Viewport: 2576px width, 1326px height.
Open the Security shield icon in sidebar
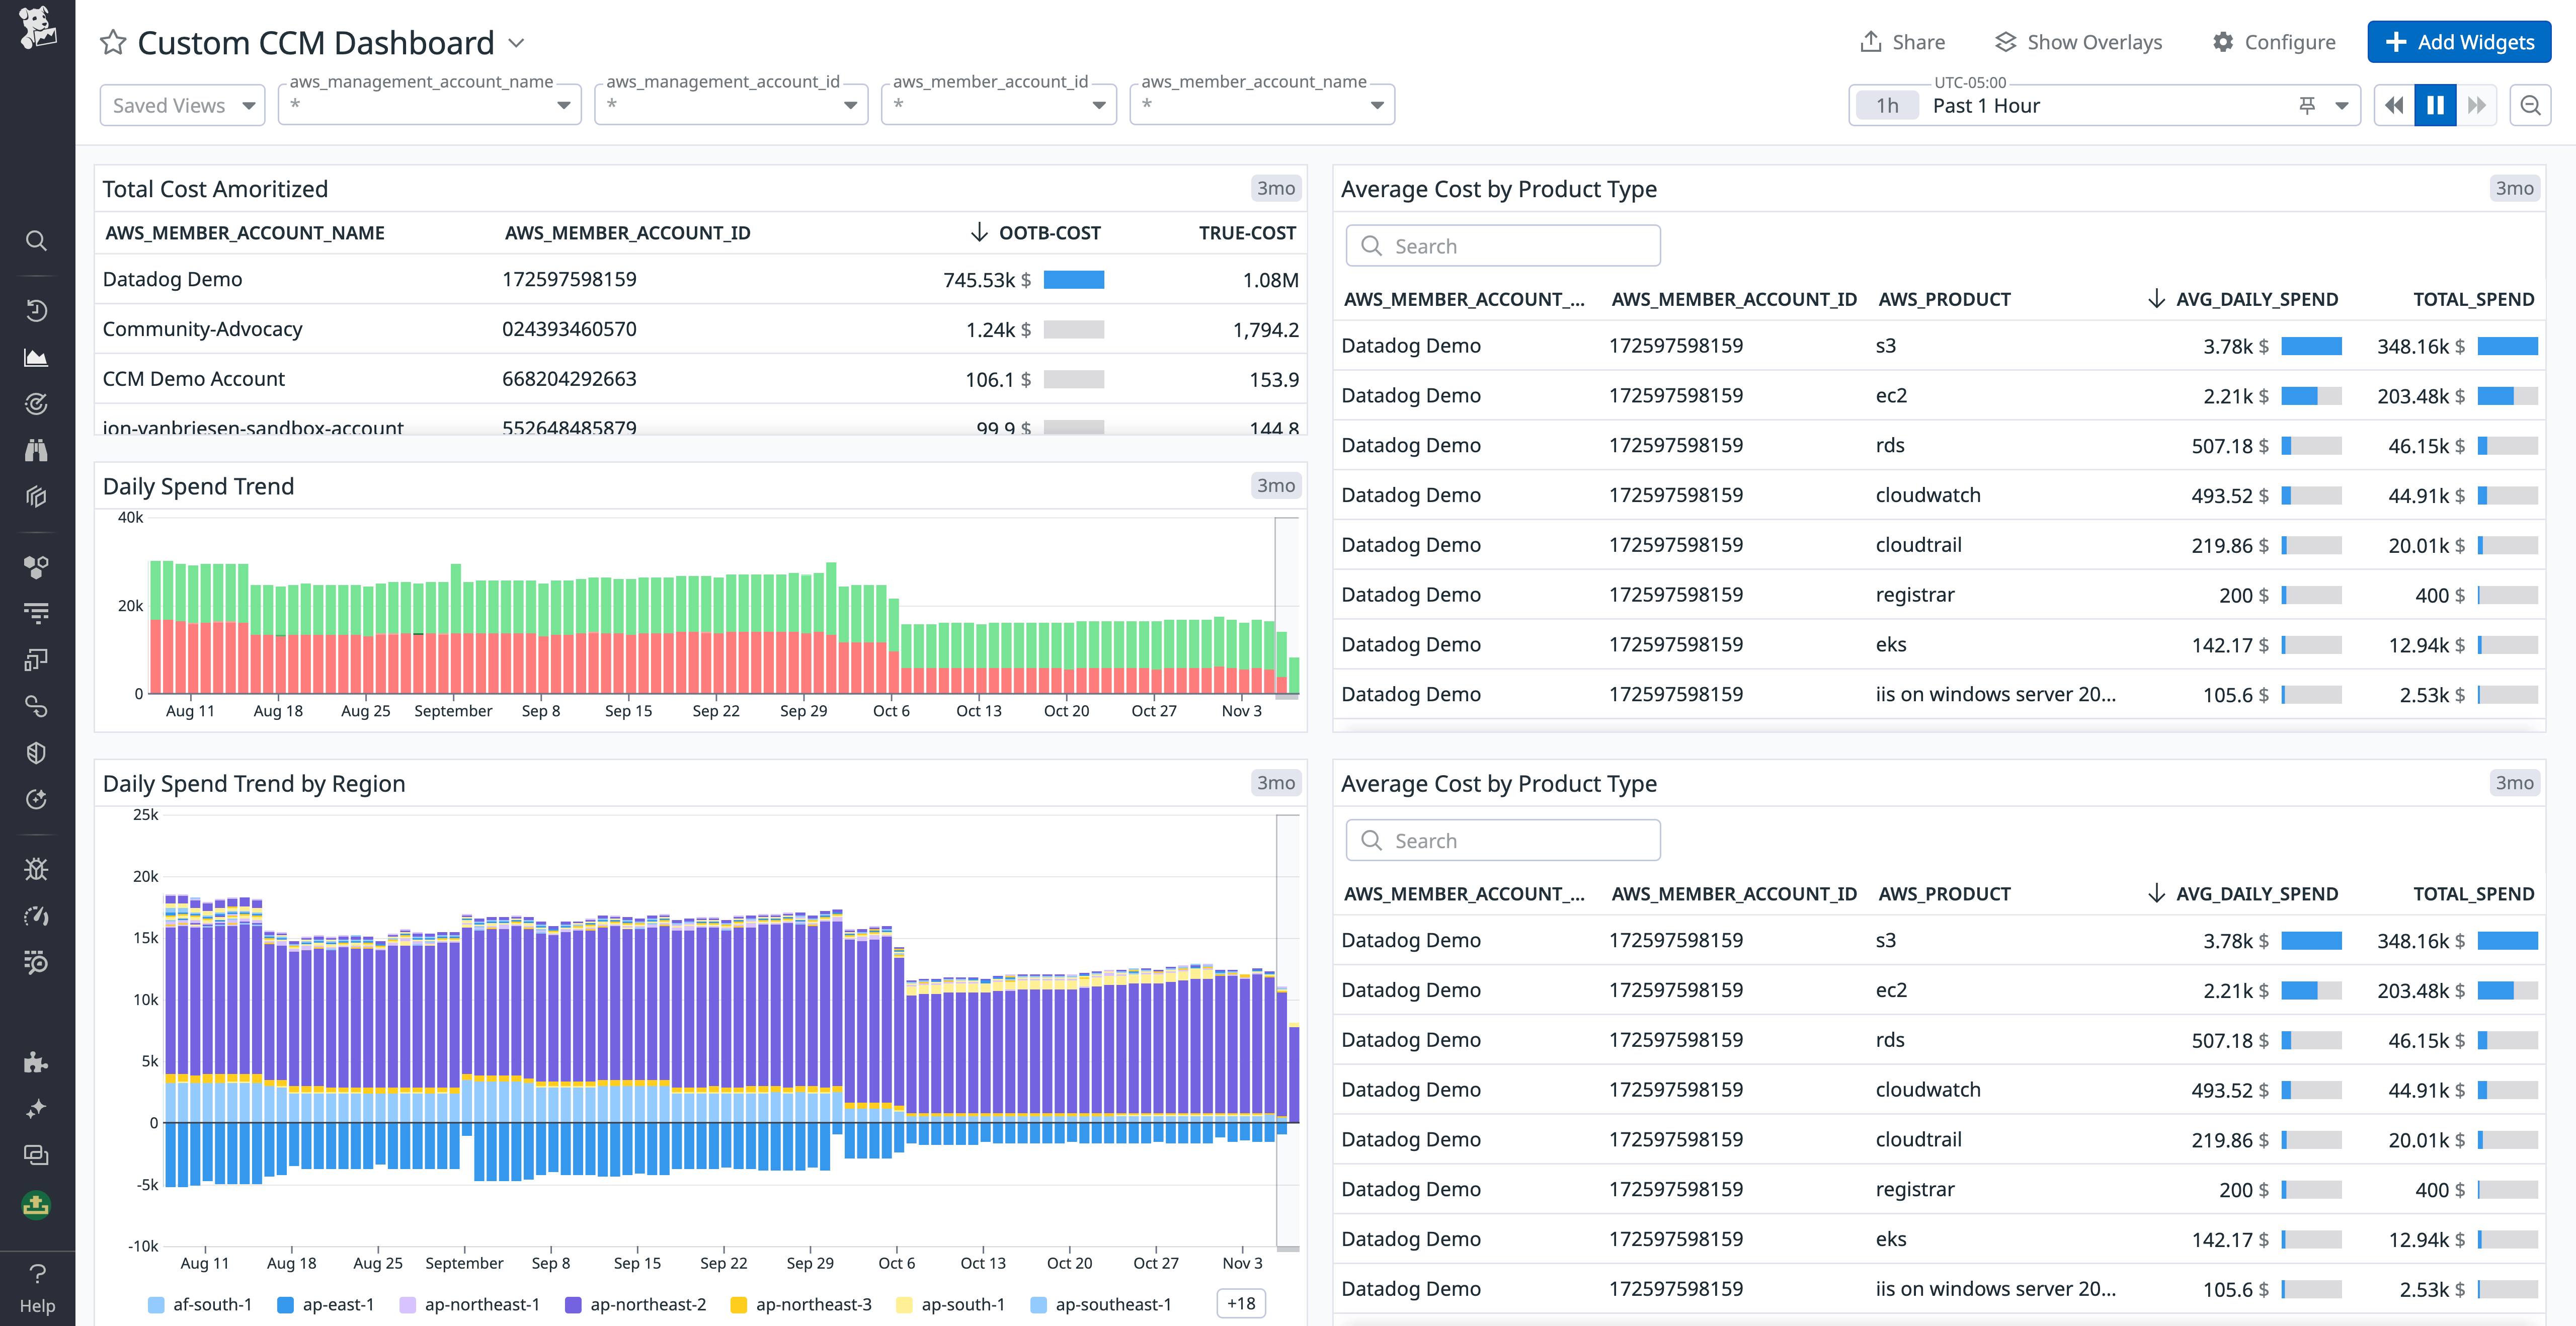click(37, 752)
